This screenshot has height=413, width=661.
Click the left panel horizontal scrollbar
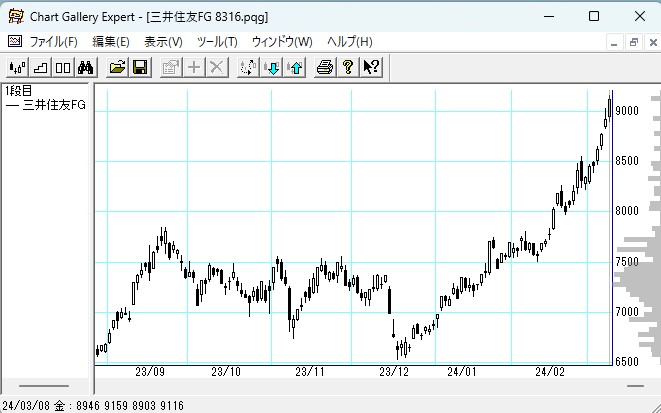44,385
